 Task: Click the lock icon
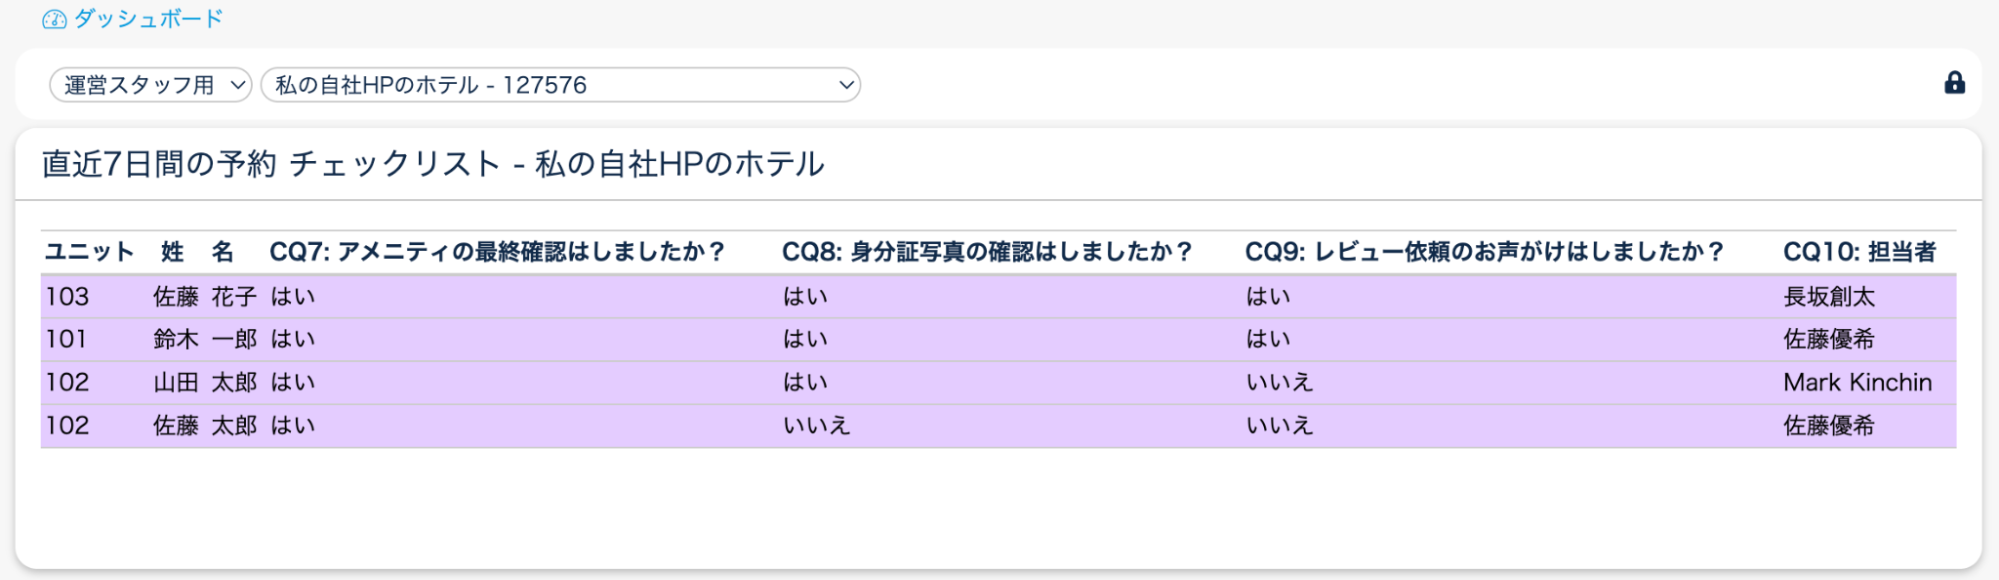click(1954, 83)
